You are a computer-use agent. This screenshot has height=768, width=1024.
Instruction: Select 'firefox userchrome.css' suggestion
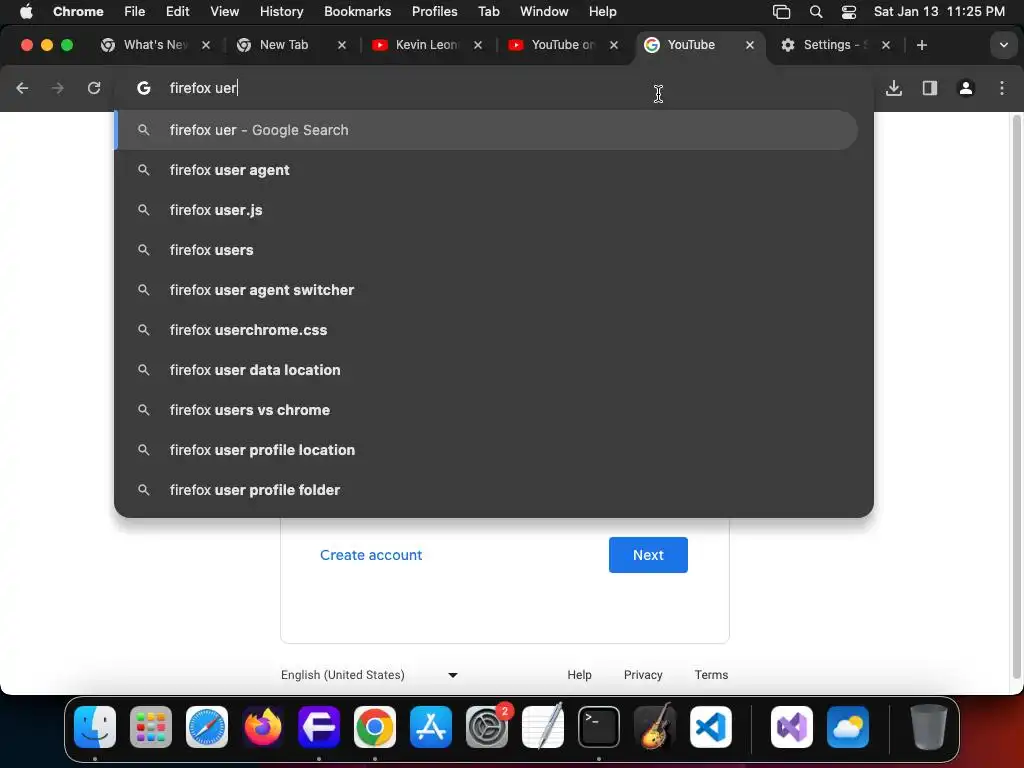click(x=487, y=330)
